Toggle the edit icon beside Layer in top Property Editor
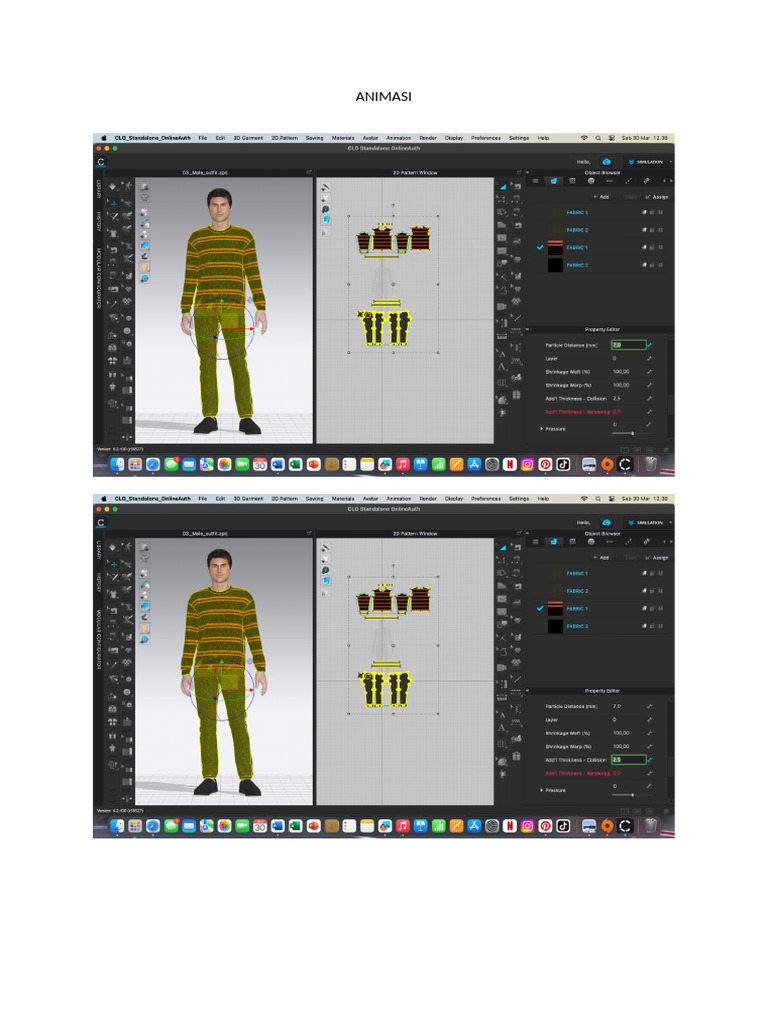The width and height of the screenshot is (768, 1024). pyautogui.click(x=649, y=357)
